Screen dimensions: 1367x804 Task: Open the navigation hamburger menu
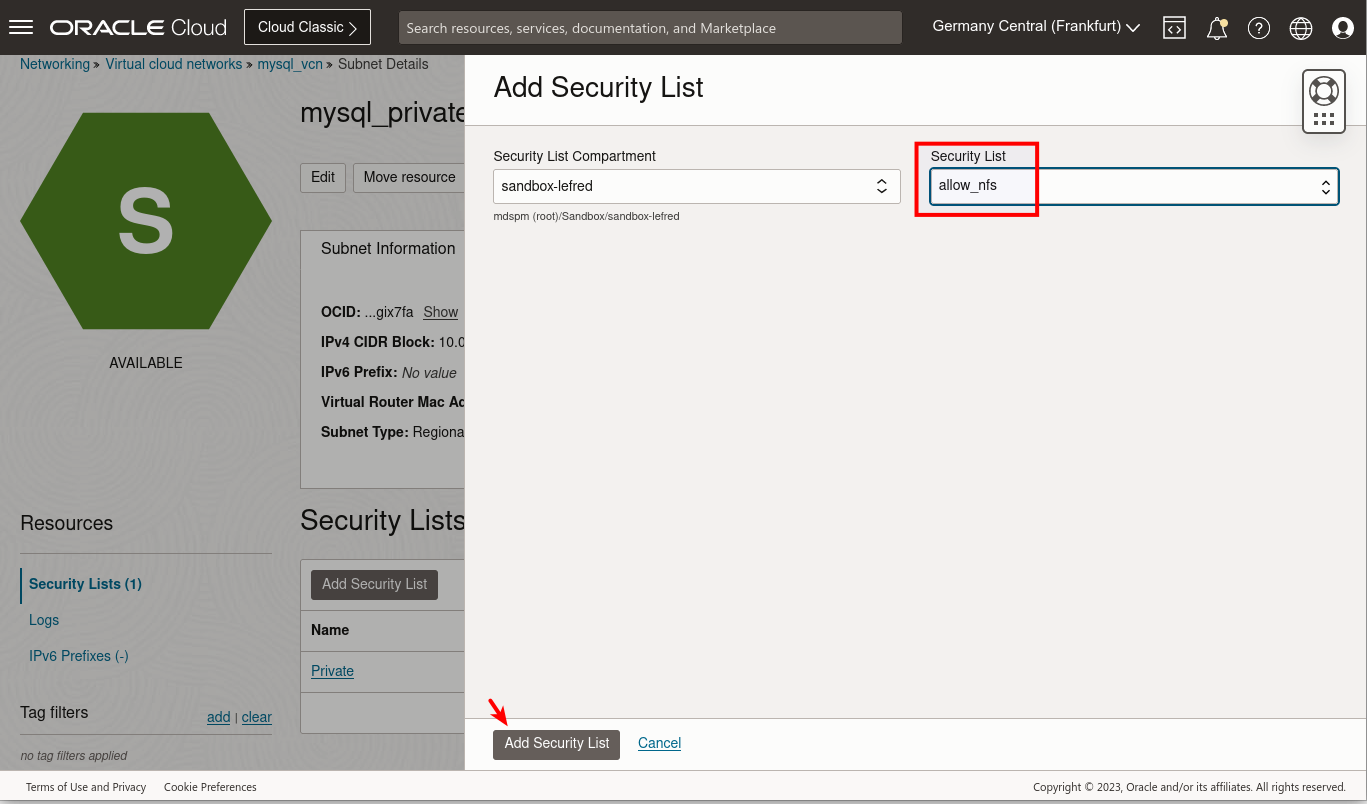[x=21, y=26]
